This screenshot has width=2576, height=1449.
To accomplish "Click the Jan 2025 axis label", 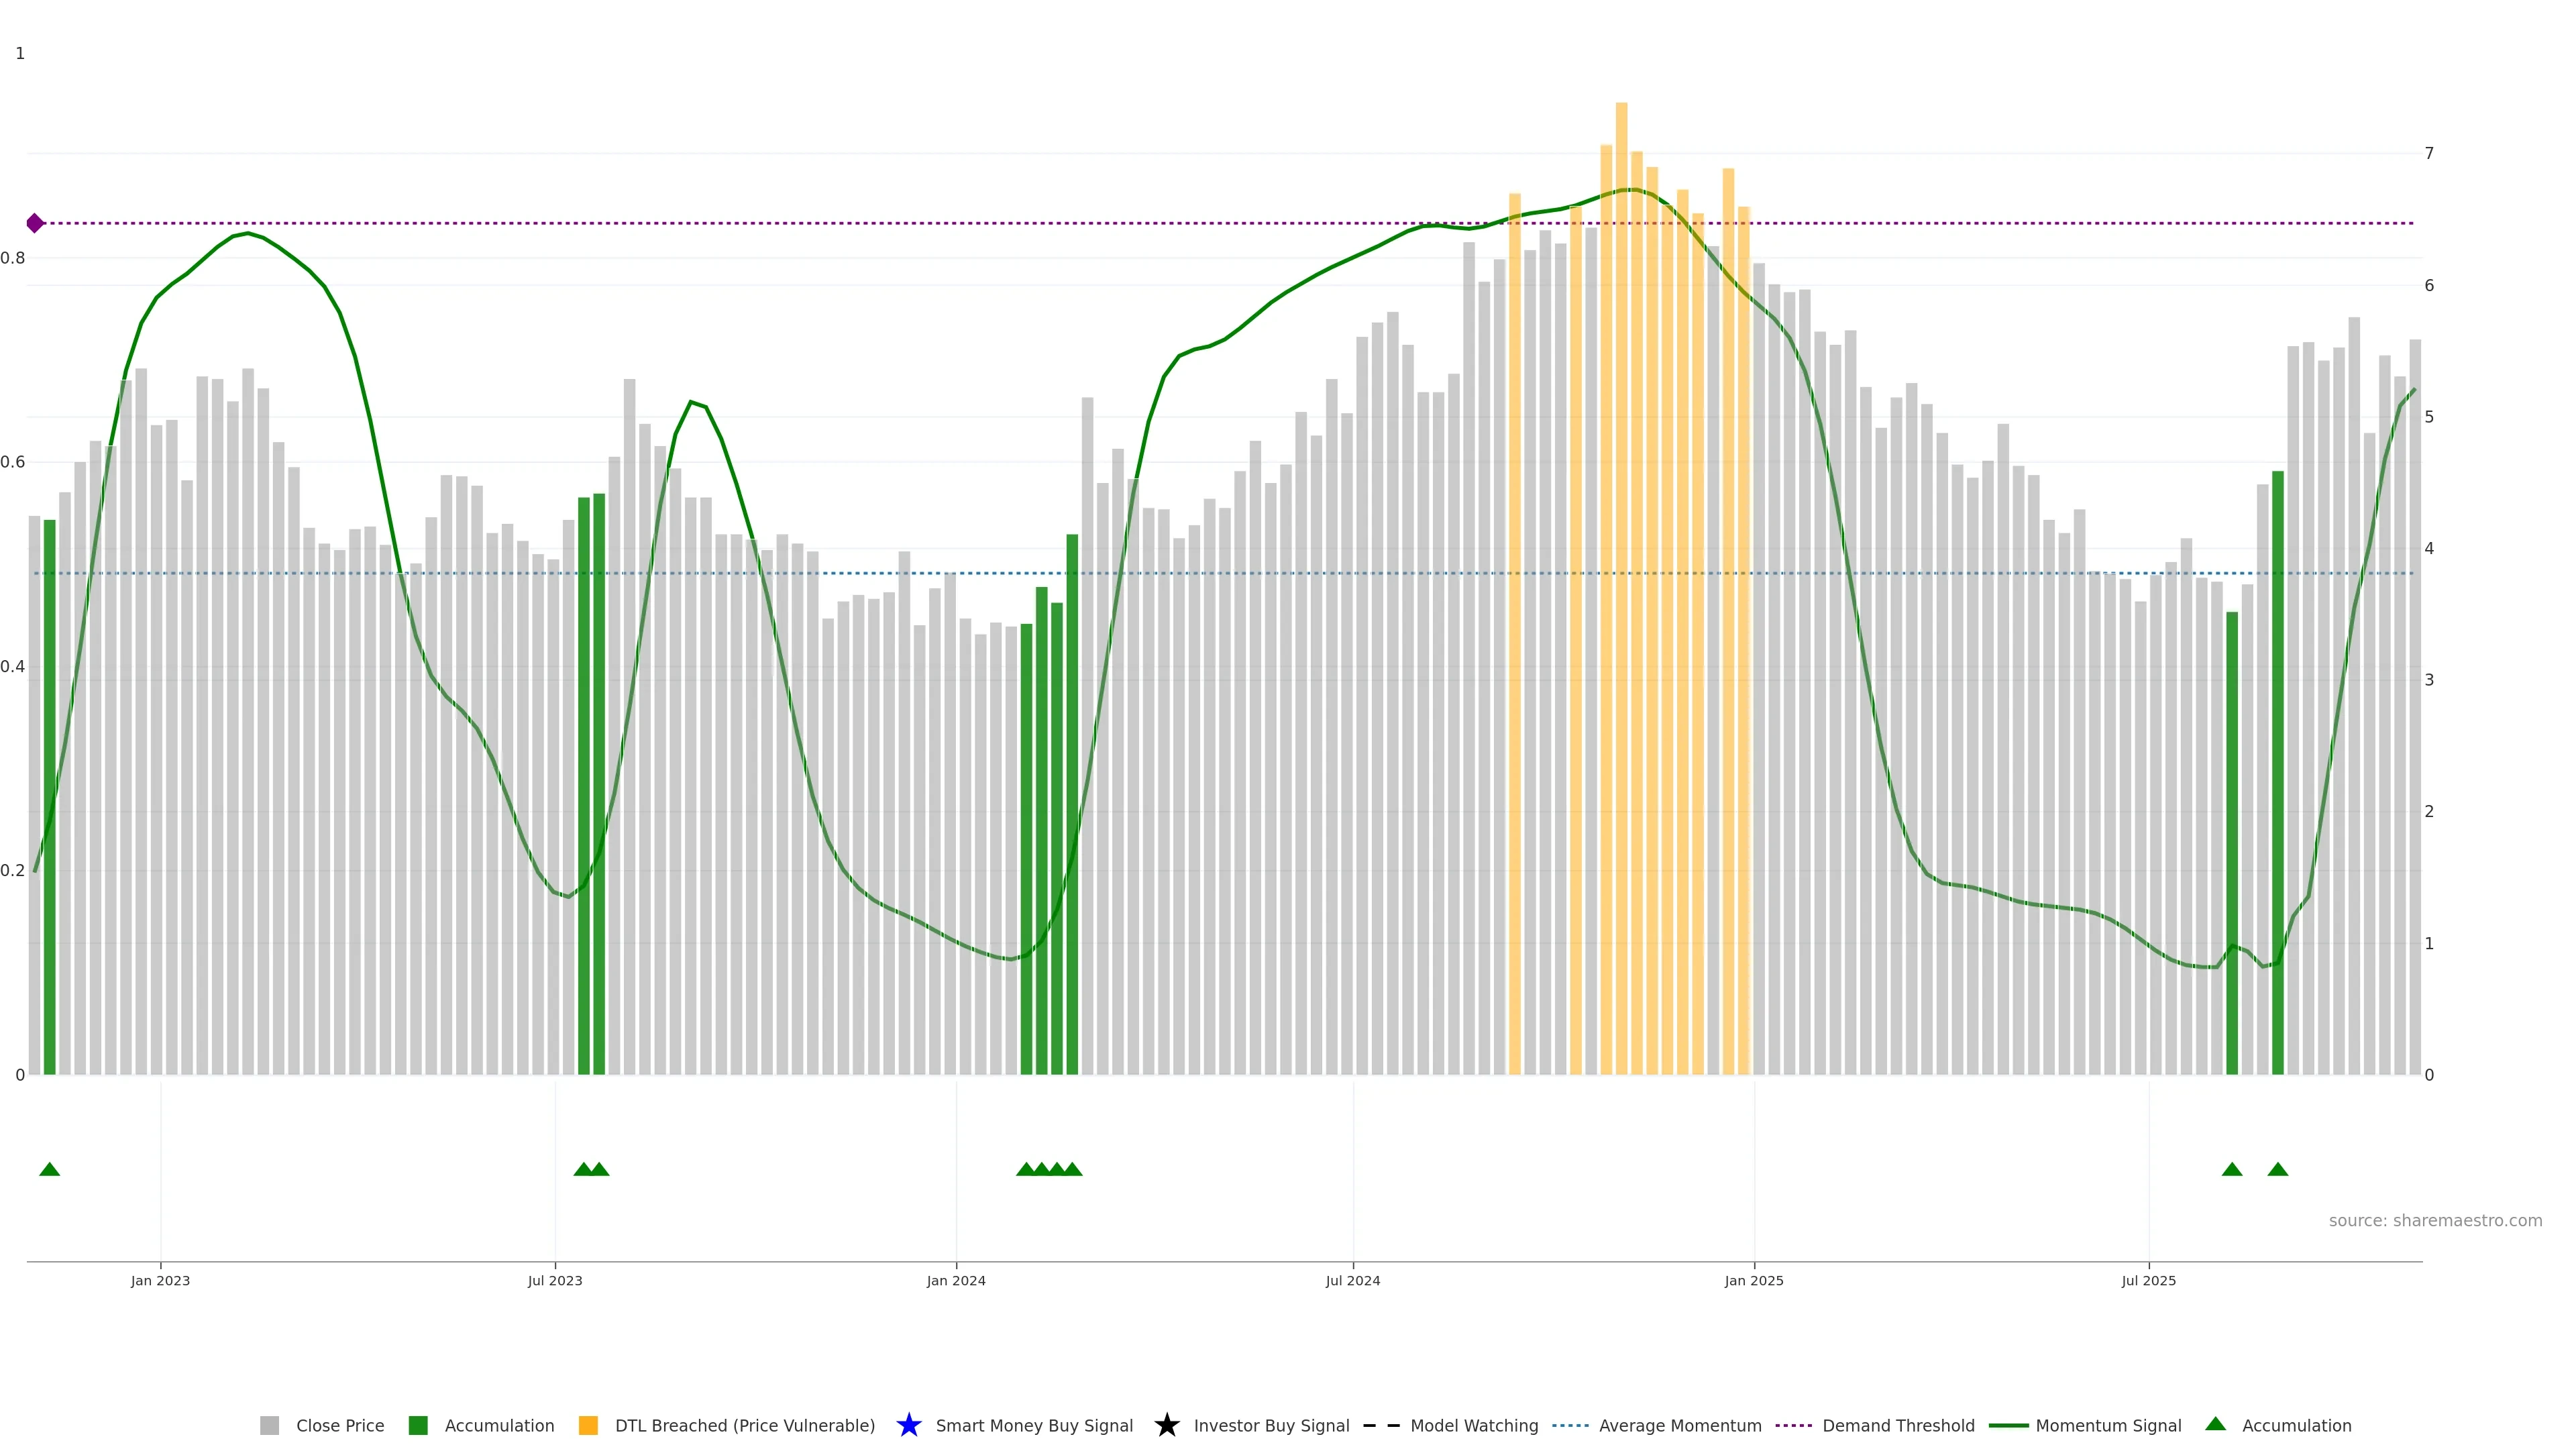I will (1753, 1280).
